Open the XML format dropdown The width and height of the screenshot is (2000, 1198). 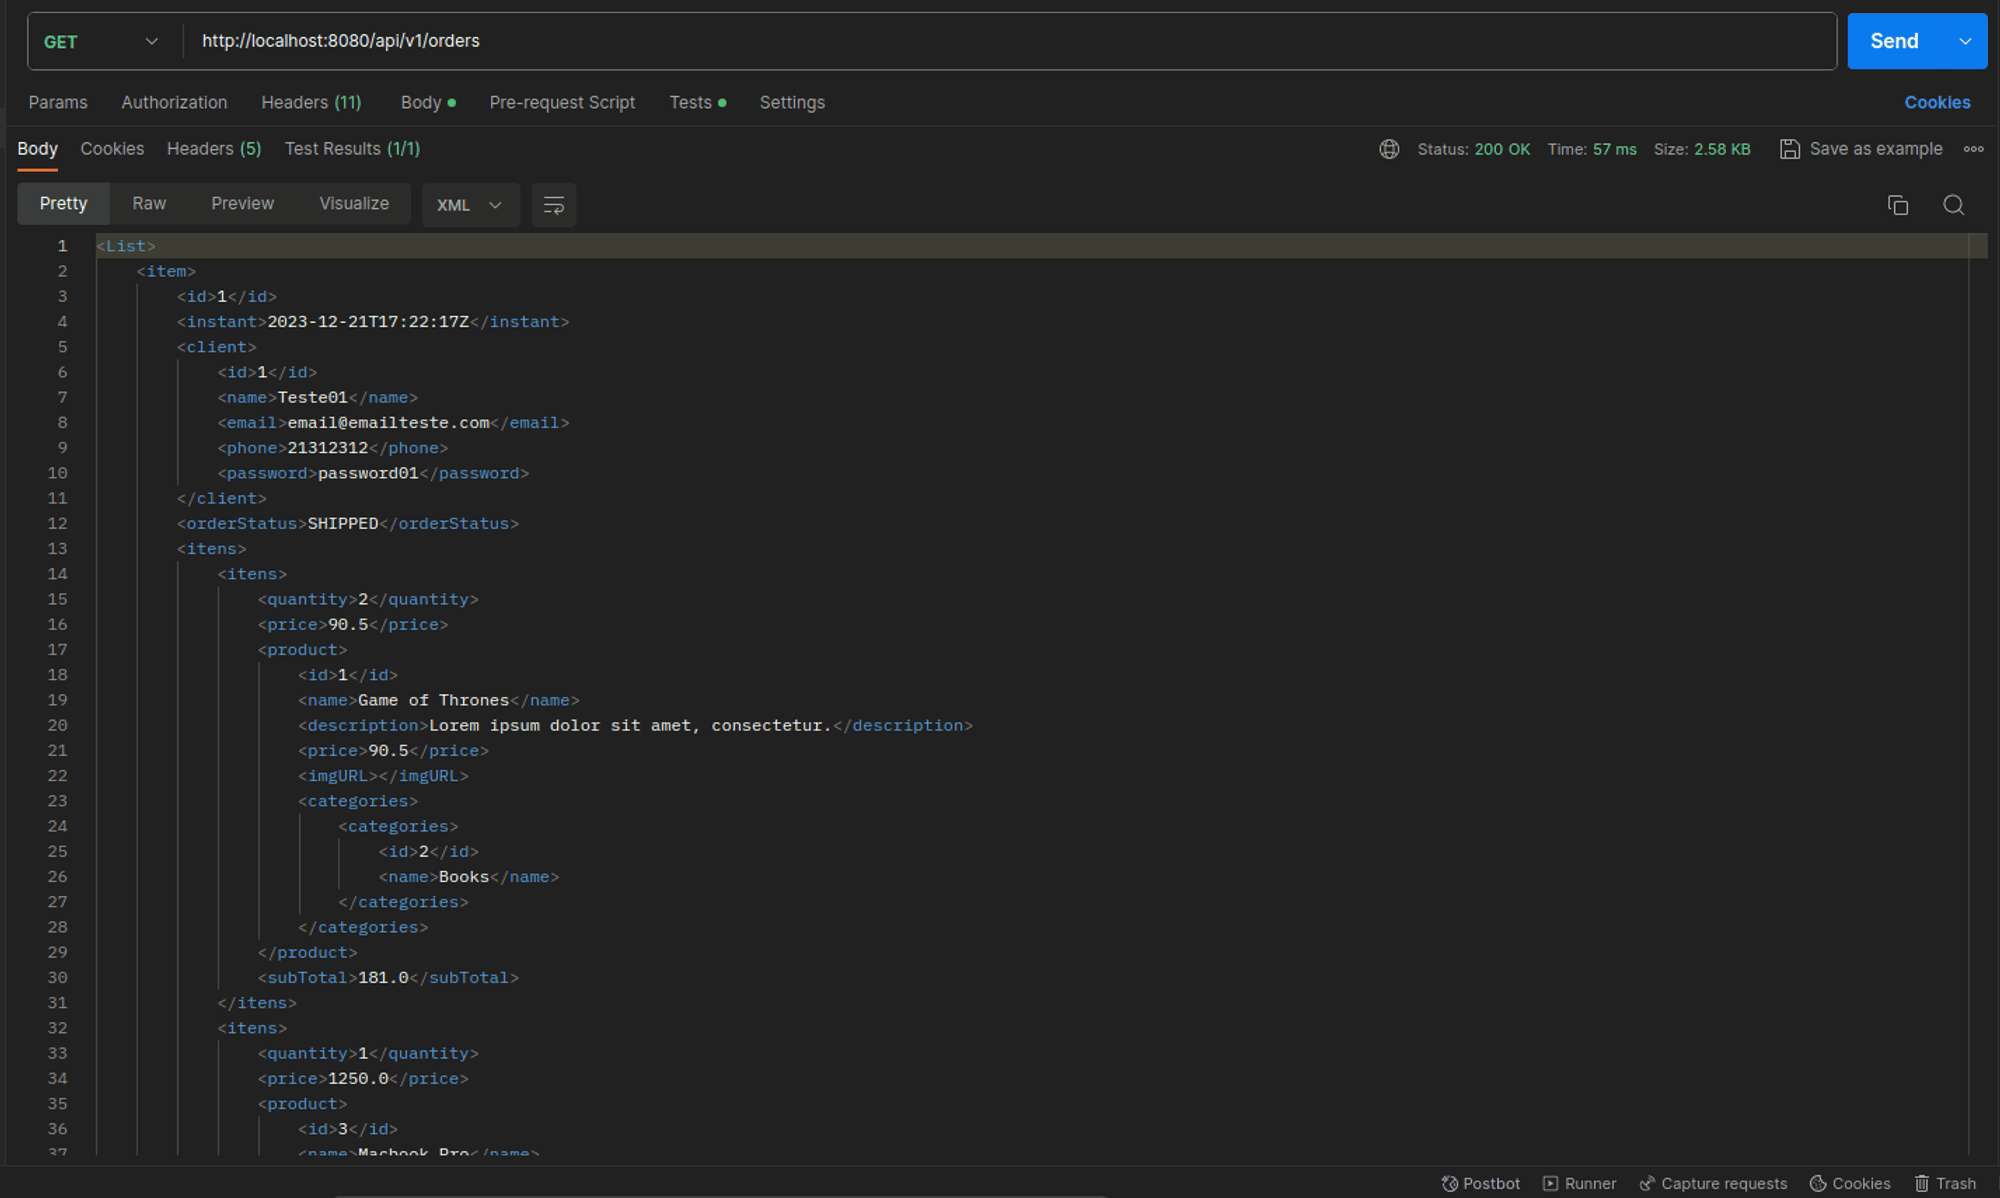click(469, 205)
